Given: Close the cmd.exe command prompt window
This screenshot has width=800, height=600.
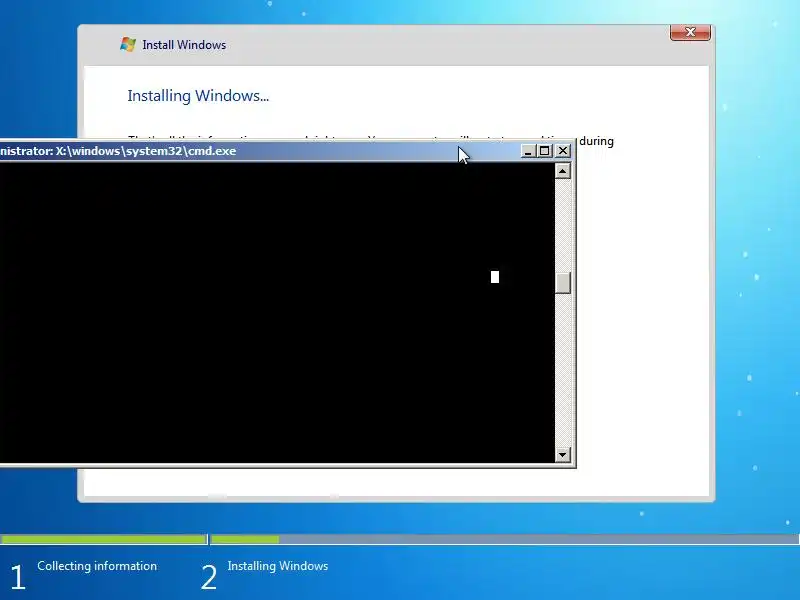Looking at the screenshot, I should pos(563,151).
